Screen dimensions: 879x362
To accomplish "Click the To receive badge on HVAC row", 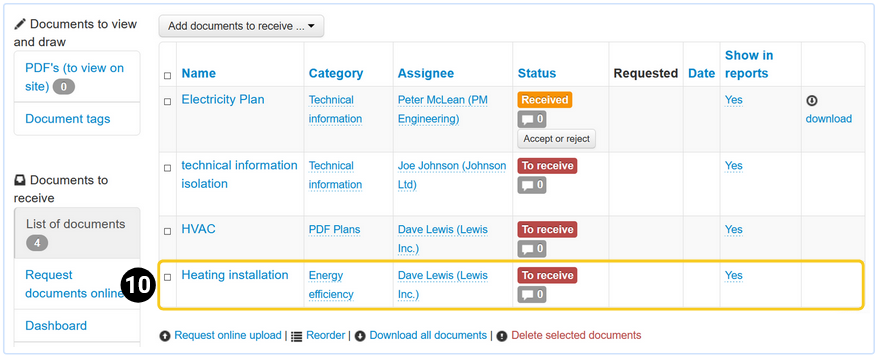I will click(x=547, y=229).
